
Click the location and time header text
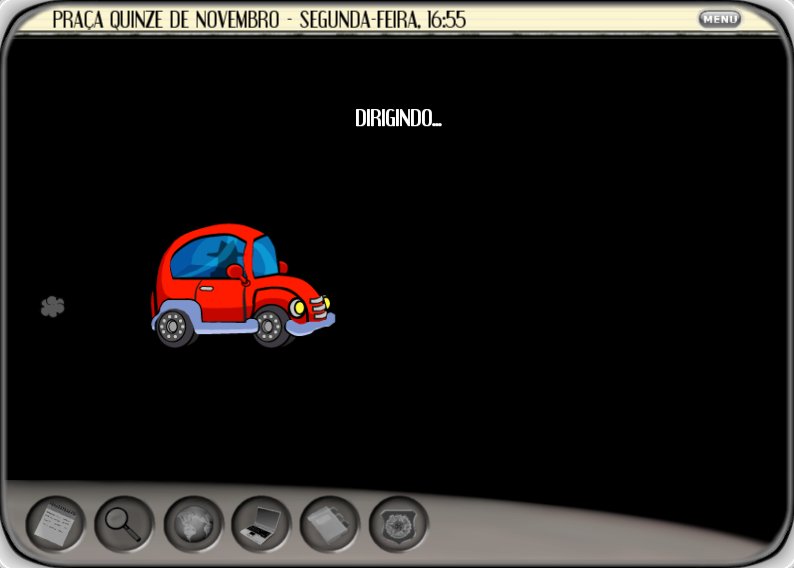tap(259, 20)
